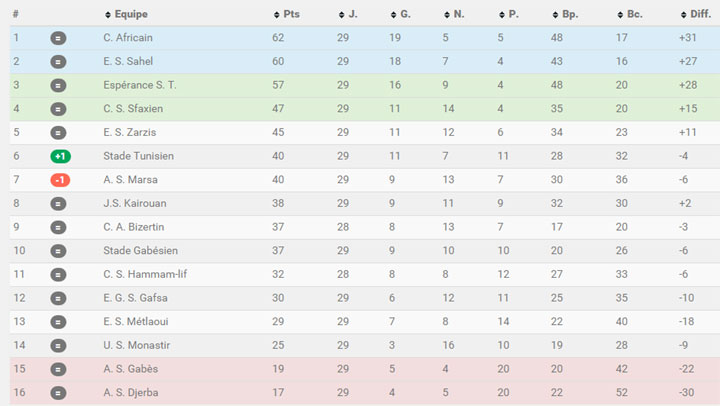This screenshot has width=720, height=406.
Task: Sort by matches played J. header
Action: [x=348, y=14]
